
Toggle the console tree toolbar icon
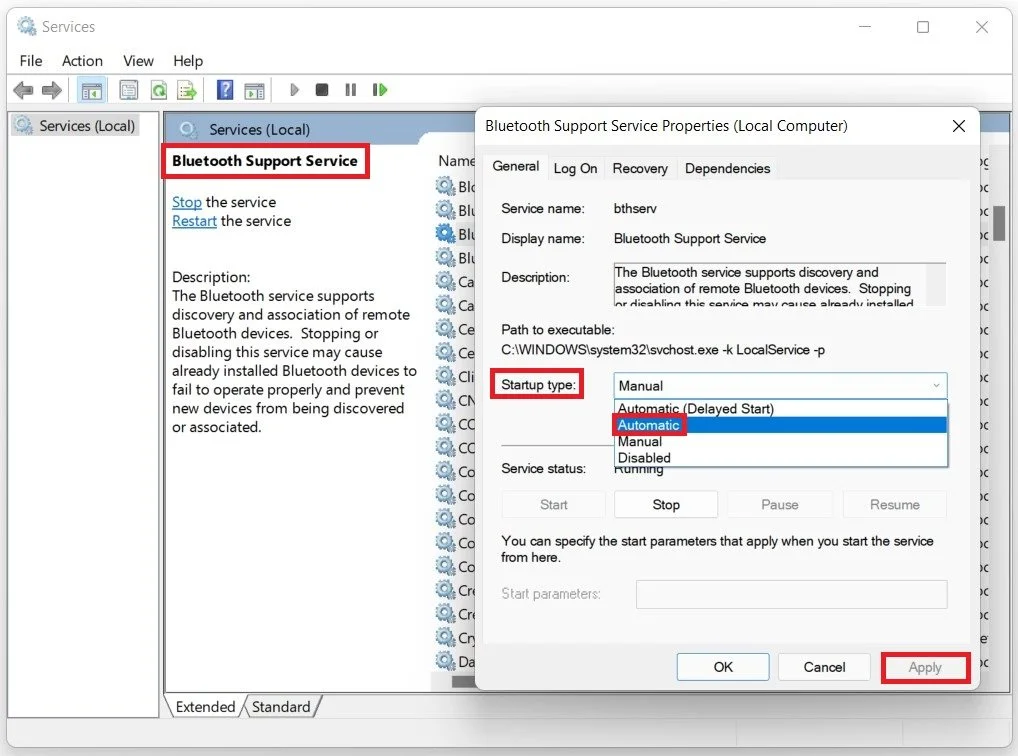92,90
